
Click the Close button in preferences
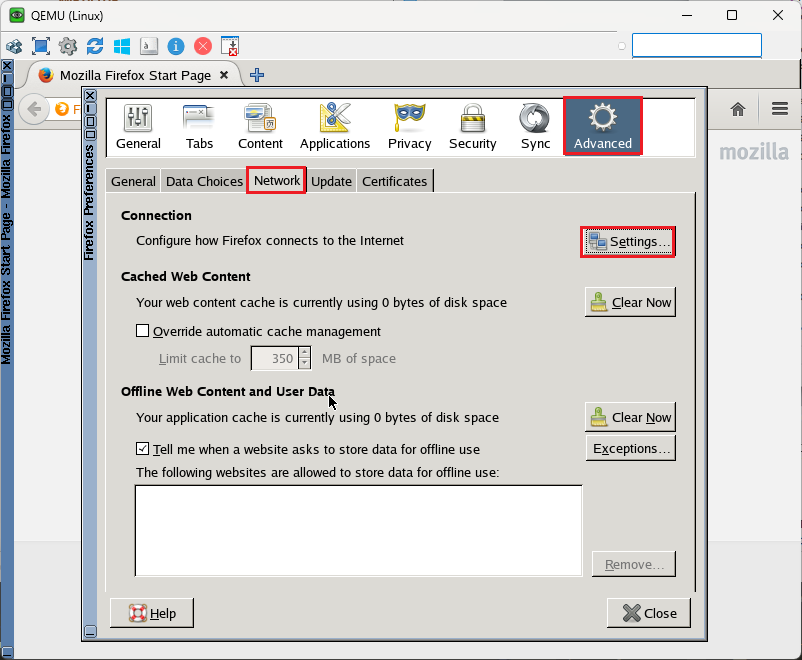coord(649,612)
